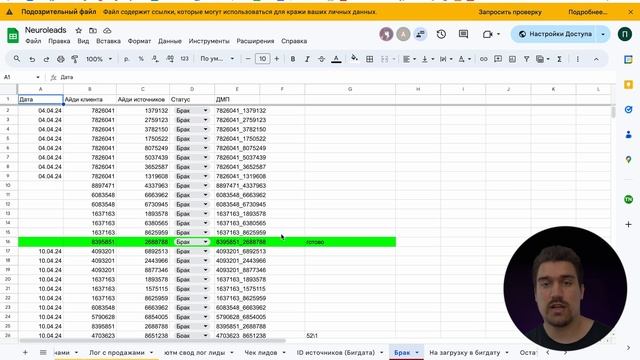Click the font size field showing 10

262,59
